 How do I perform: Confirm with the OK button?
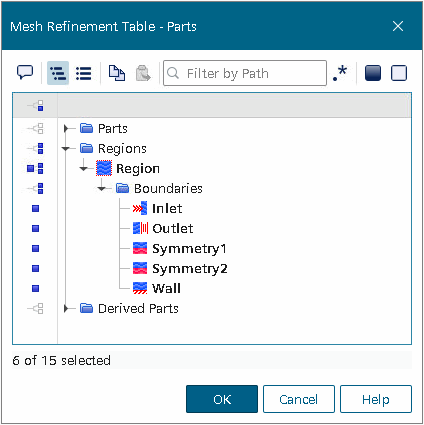222,399
